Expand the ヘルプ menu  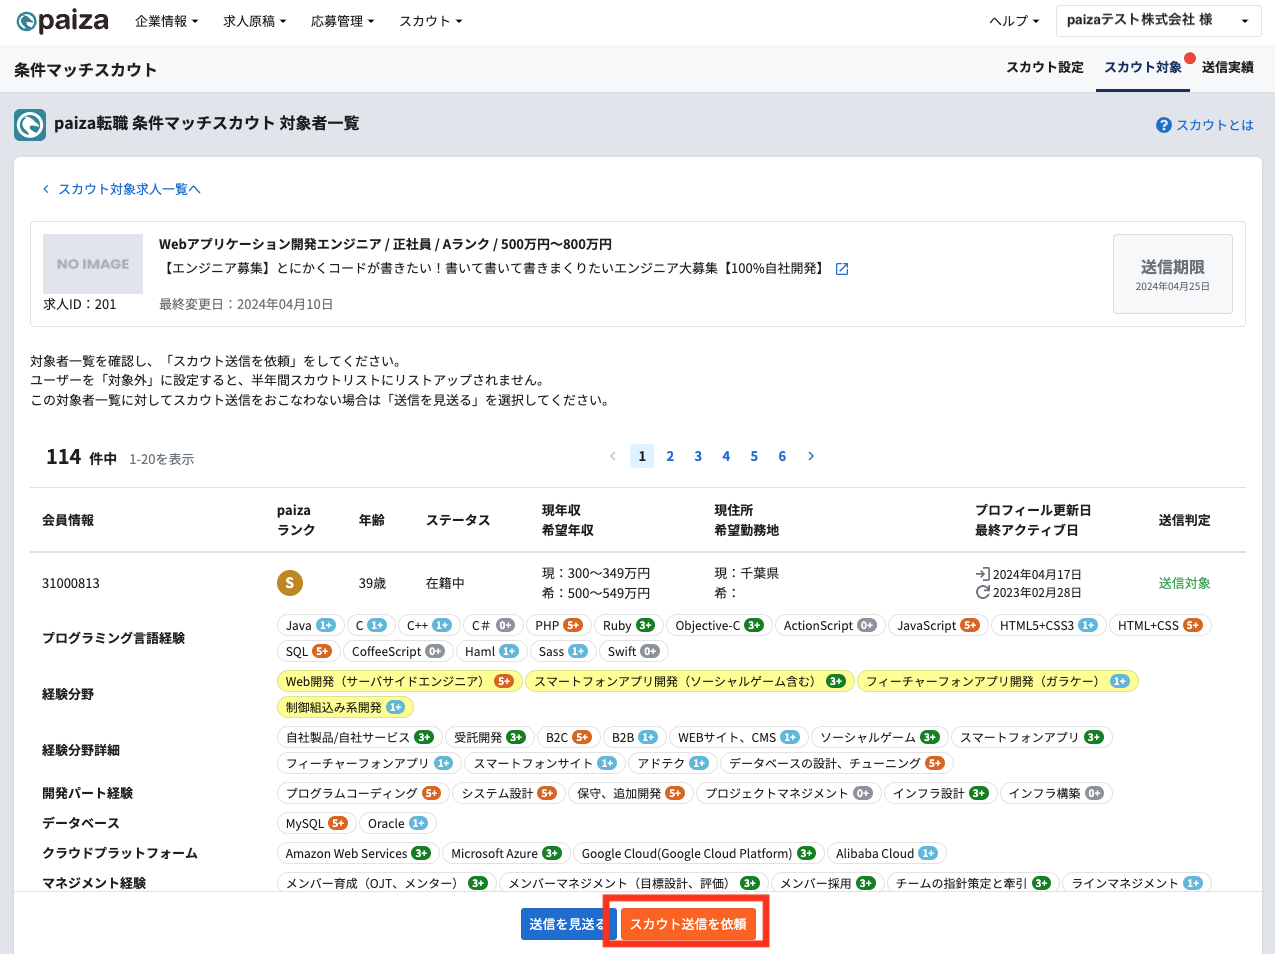click(x=1014, y=21)
